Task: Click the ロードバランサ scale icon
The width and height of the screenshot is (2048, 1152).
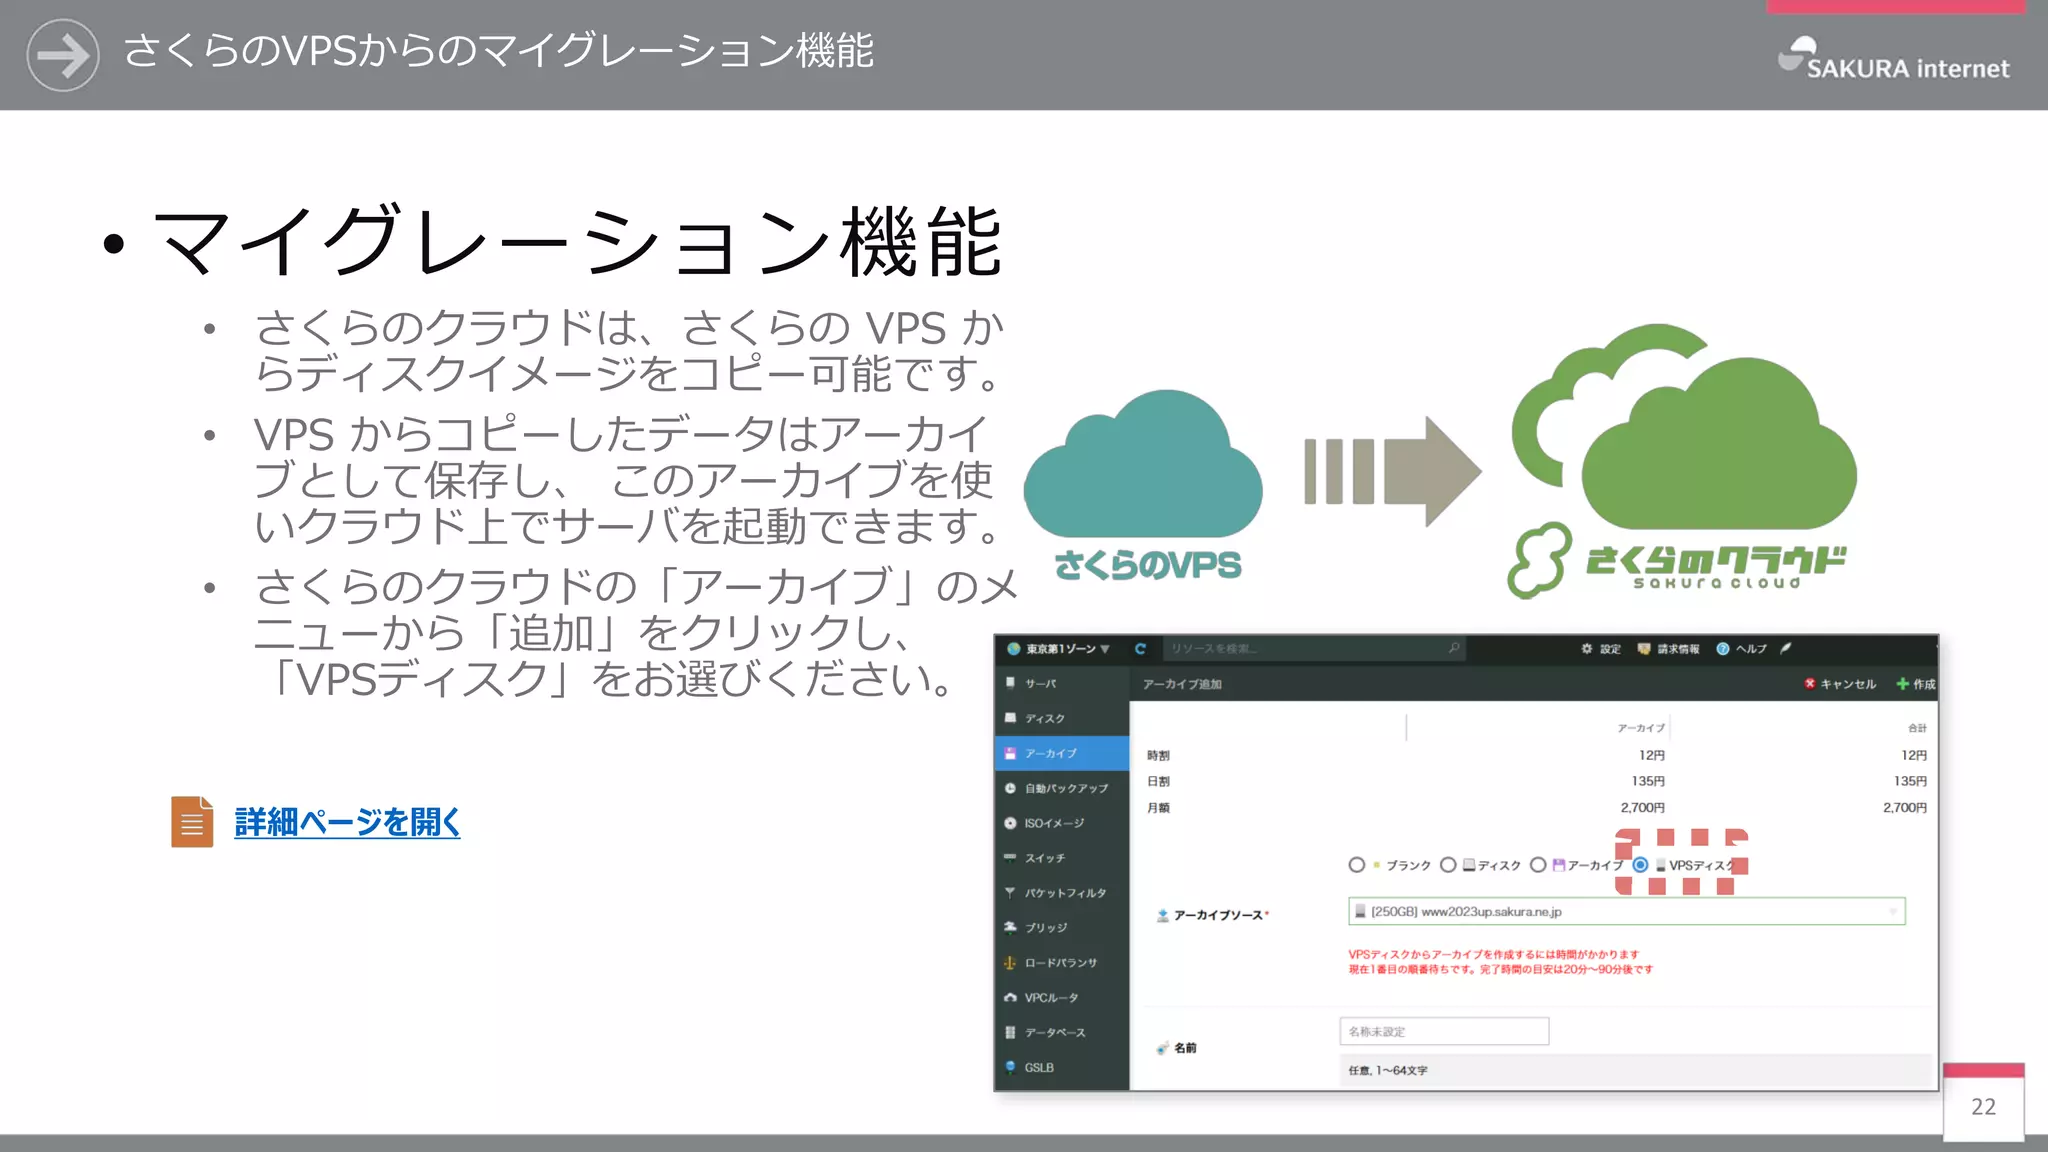Action: click(1010, 962)
